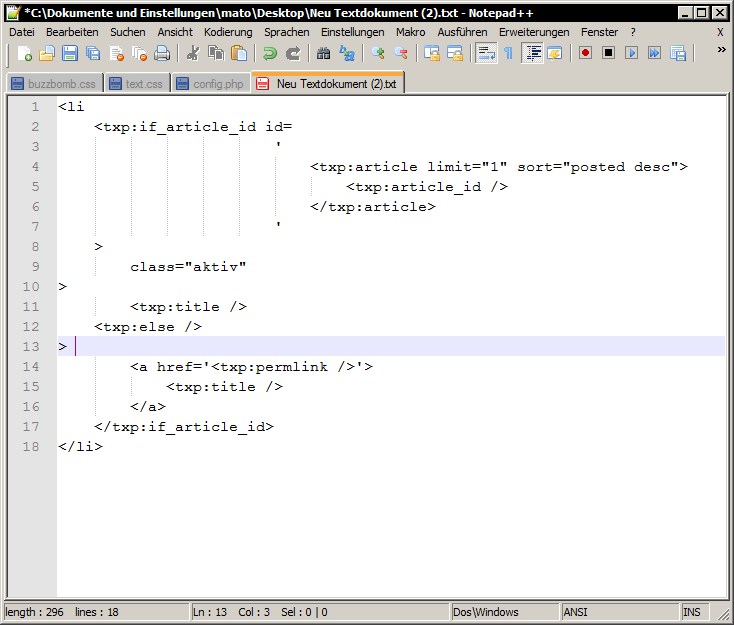The height and width of the screenshot is (625, 734).
Task: Open the Kodierung menu
Action: pos(228,32)
